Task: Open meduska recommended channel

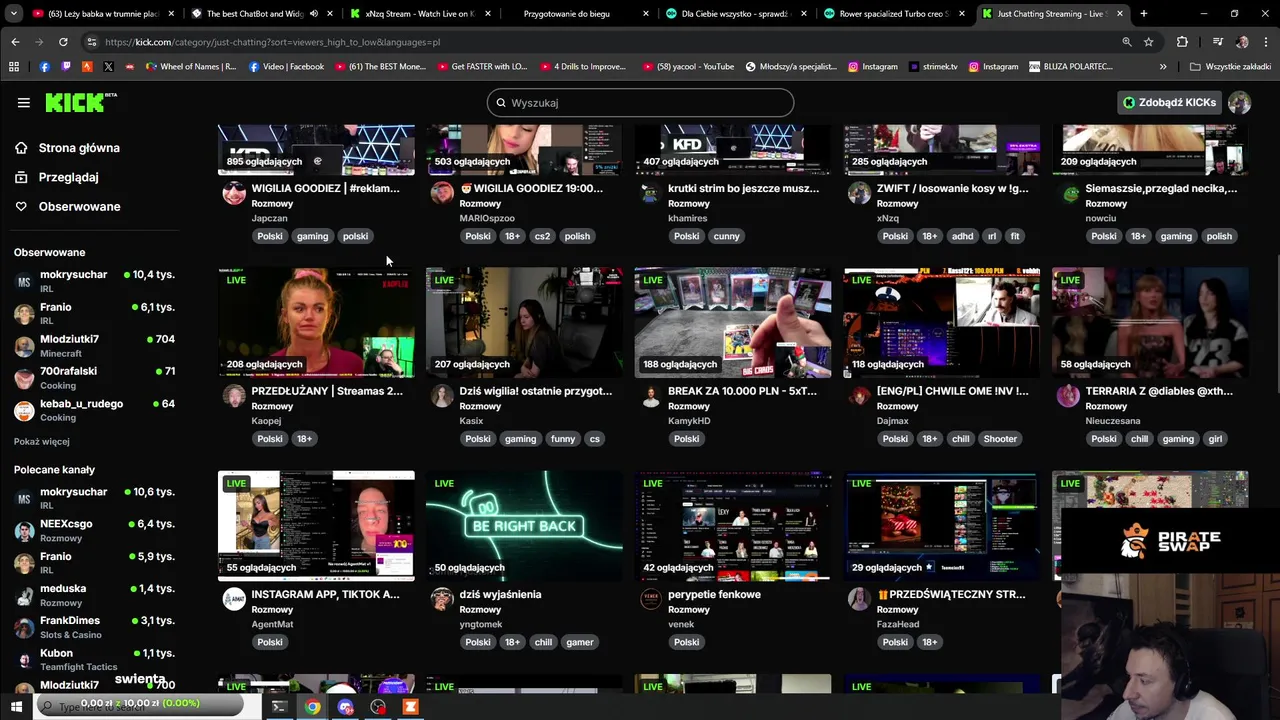Action: (94, 595)
